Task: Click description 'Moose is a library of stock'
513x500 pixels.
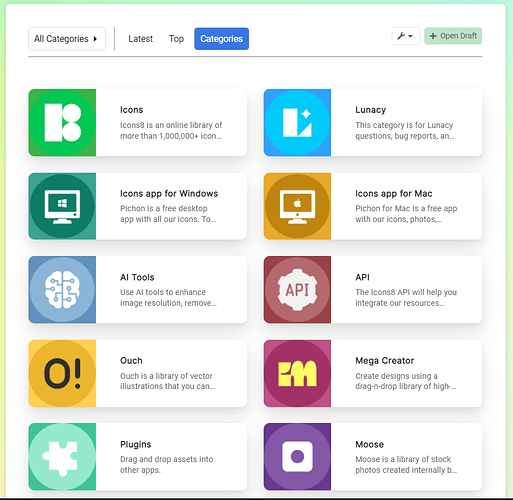Action: [403, 459]
